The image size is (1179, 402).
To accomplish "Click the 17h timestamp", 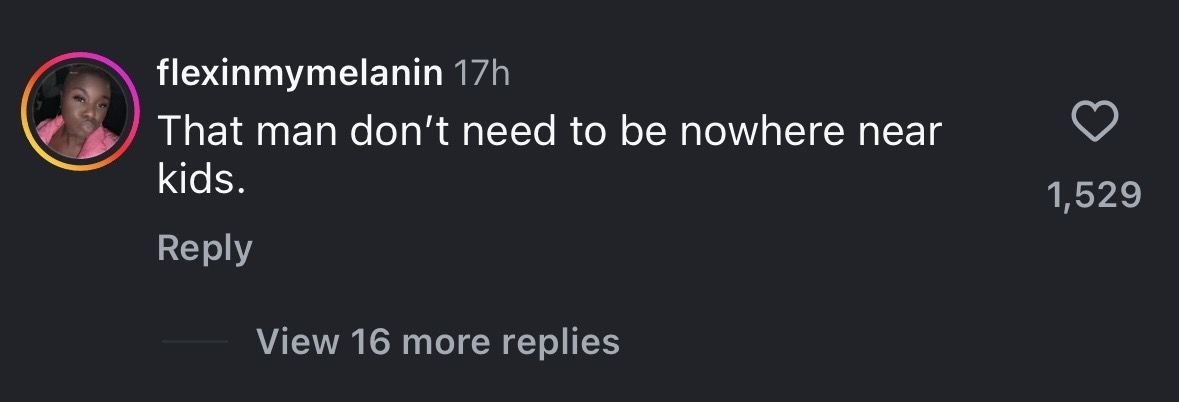I will (x=482, y=74).
